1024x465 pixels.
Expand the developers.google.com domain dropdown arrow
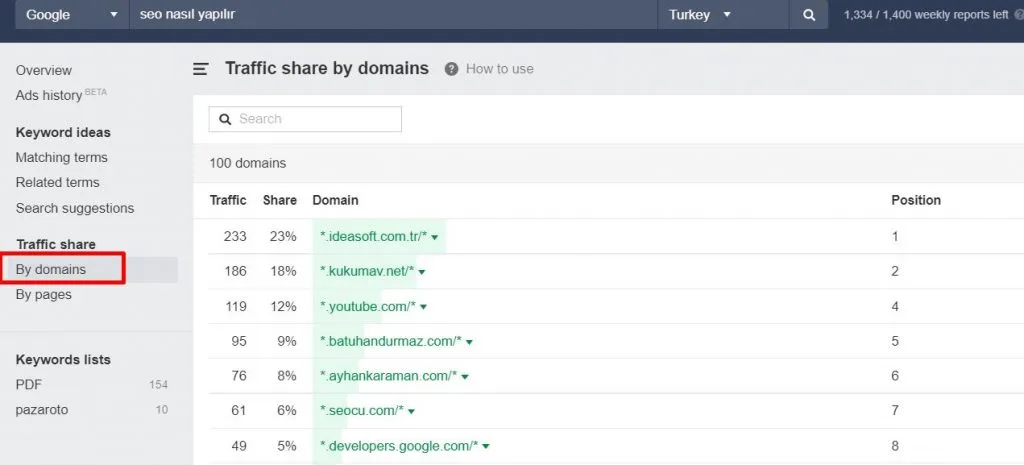coord(486,447)
